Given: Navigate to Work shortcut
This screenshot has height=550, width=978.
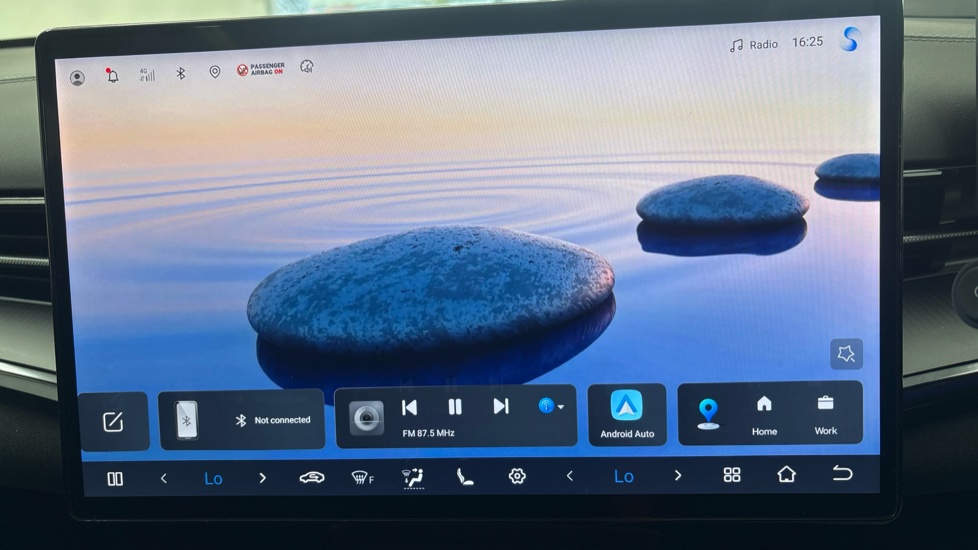Looking at the screenshot, I should click(x=825, y=416).
